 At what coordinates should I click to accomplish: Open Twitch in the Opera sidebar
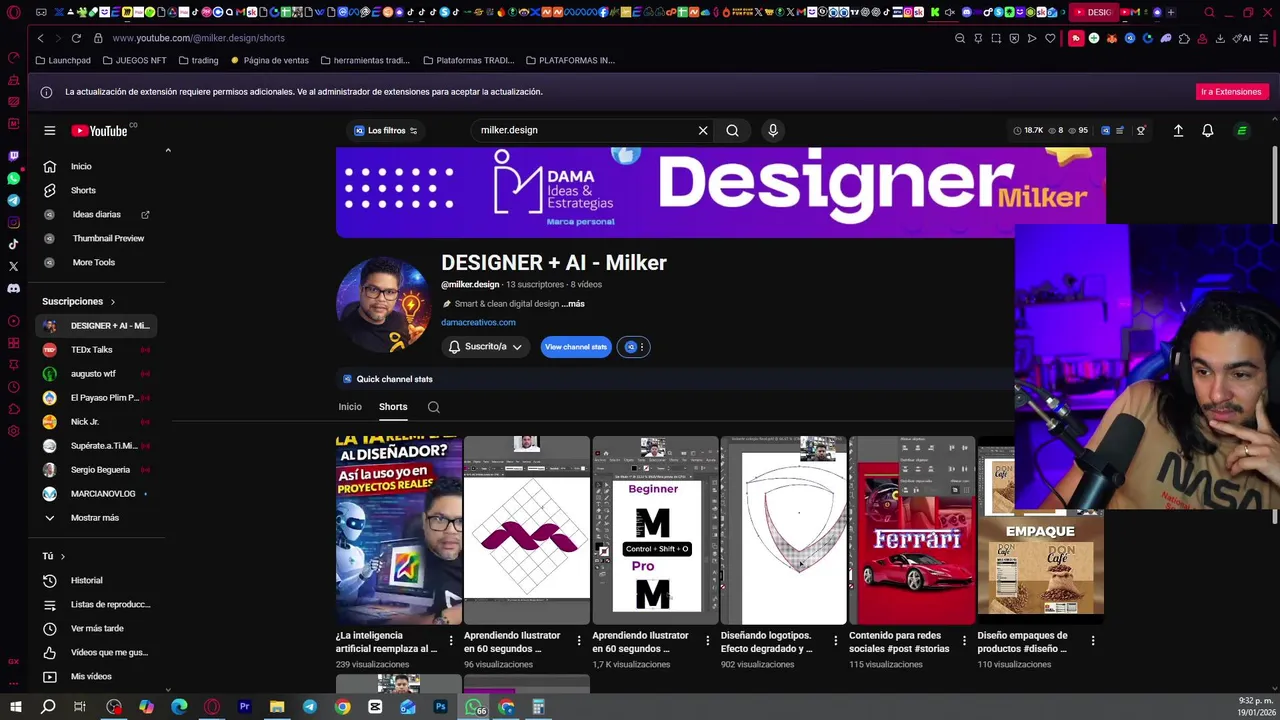click(13, 156)
